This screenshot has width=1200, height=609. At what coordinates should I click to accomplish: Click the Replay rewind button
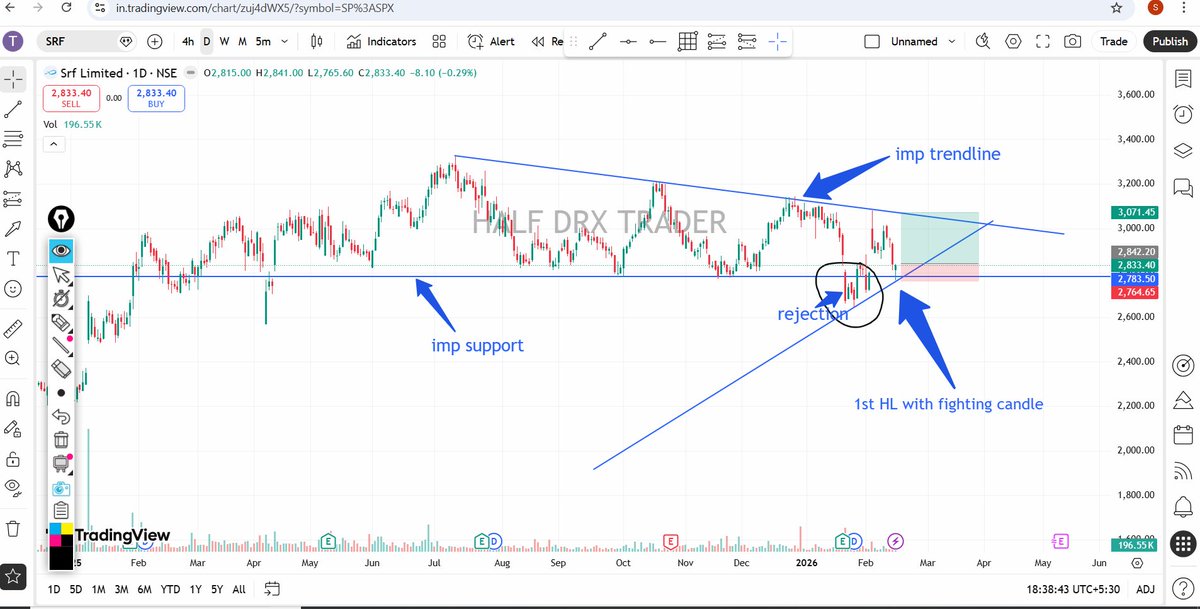pyautogui.click(x=547, y=41)
